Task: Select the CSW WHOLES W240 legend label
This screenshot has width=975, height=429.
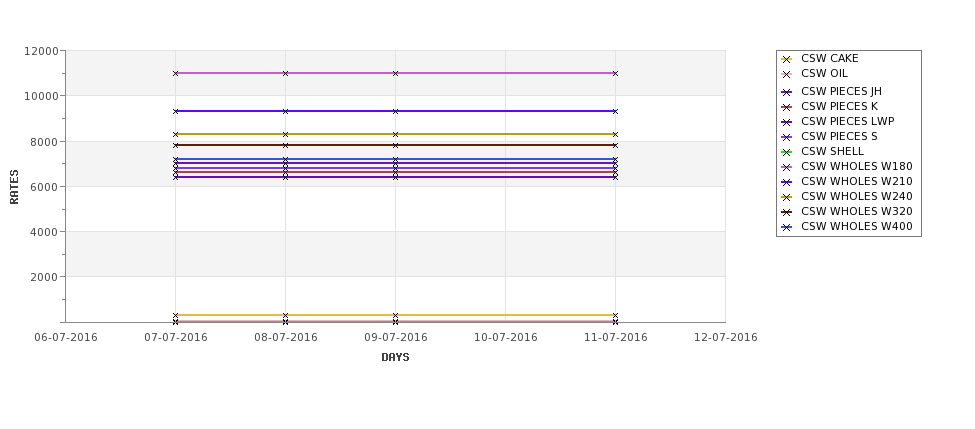Action: (x=856, y=196)
